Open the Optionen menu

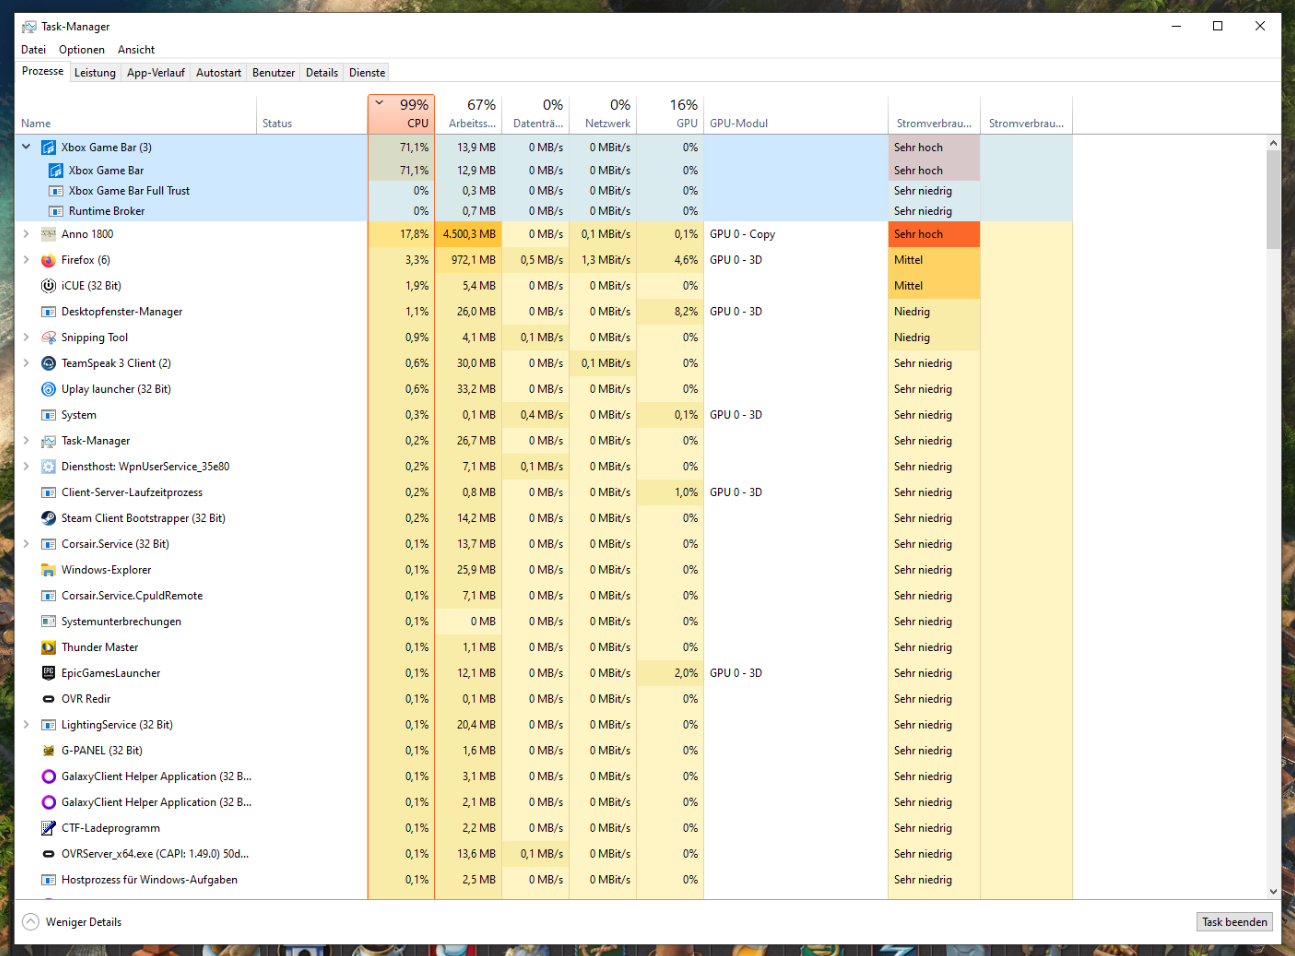point(82,50)
